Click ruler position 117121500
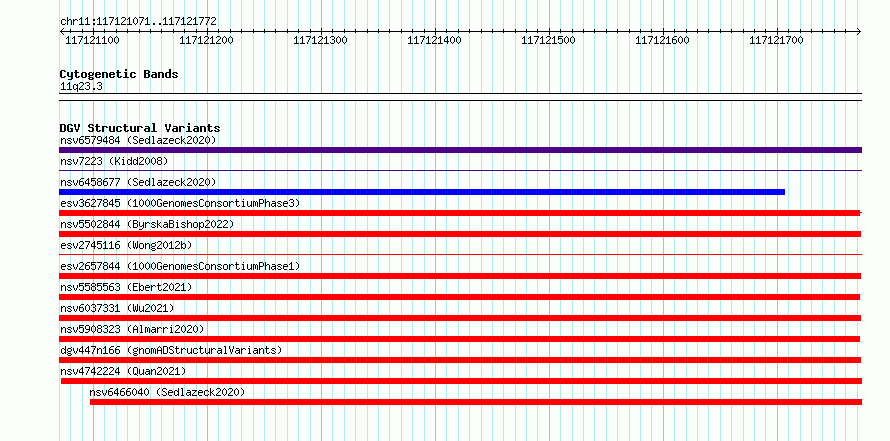Image resolution: width=890 pixels, height=441 pixels. pyautogui.click(x=548, y=40)
